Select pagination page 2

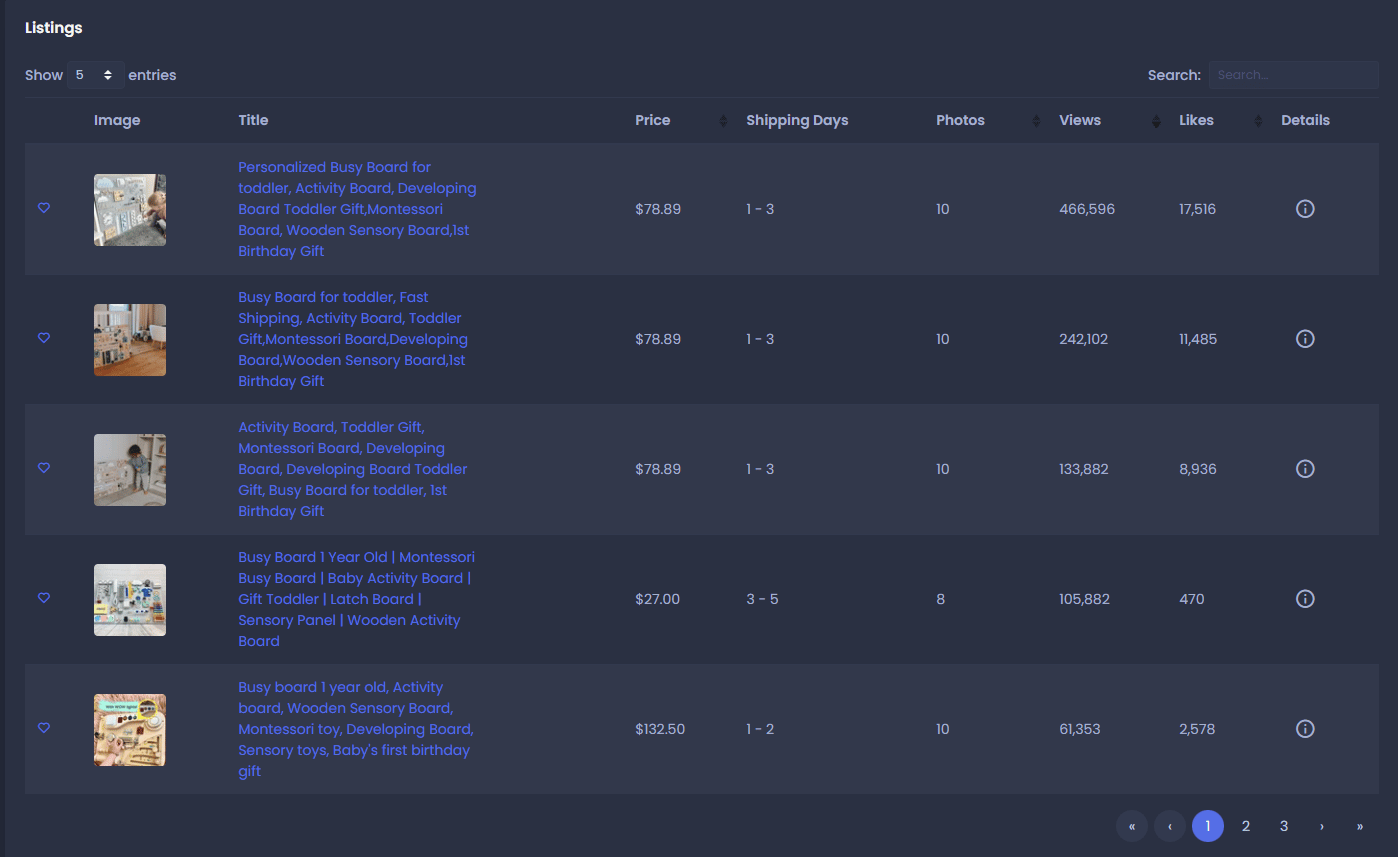click(1246, 826)
